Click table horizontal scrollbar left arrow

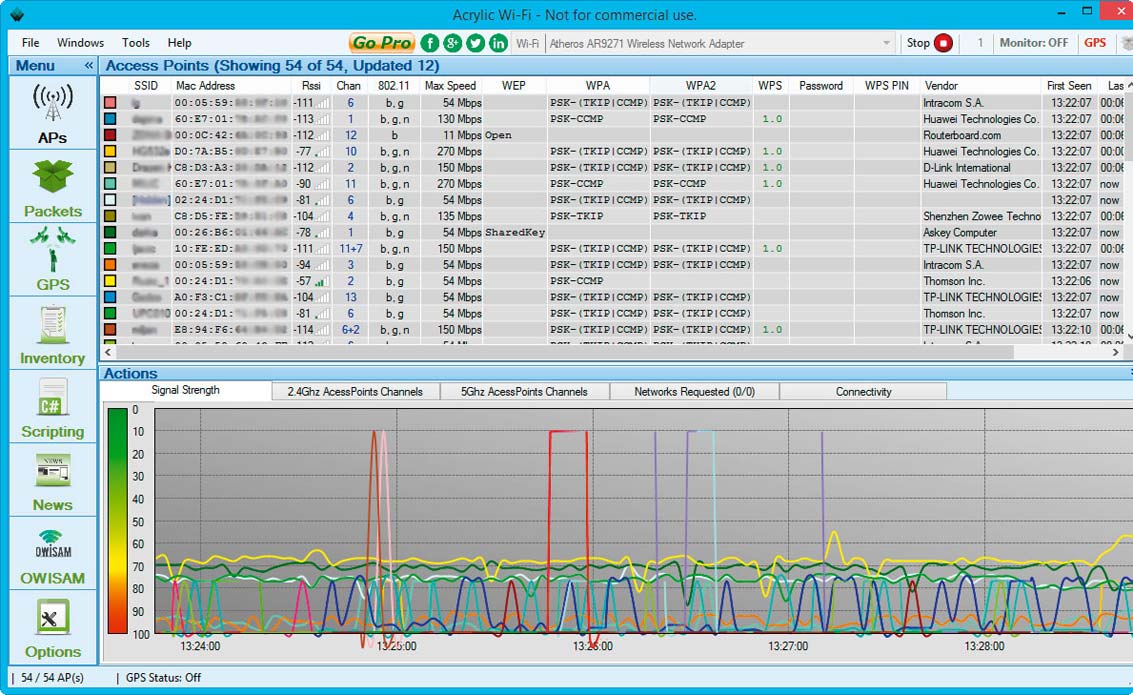coord(108,353)
